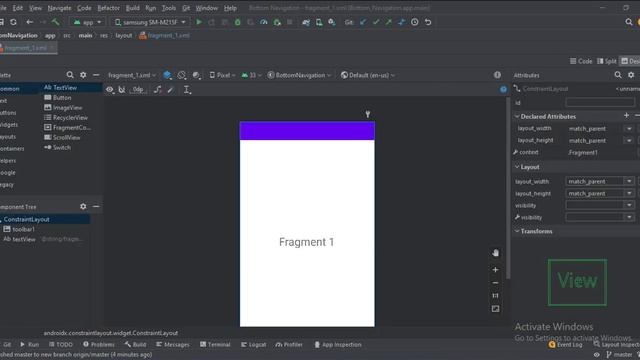The width and height of the screenshot is (640, 360).
Task: Collapse the Layout section
Action: 517,167
